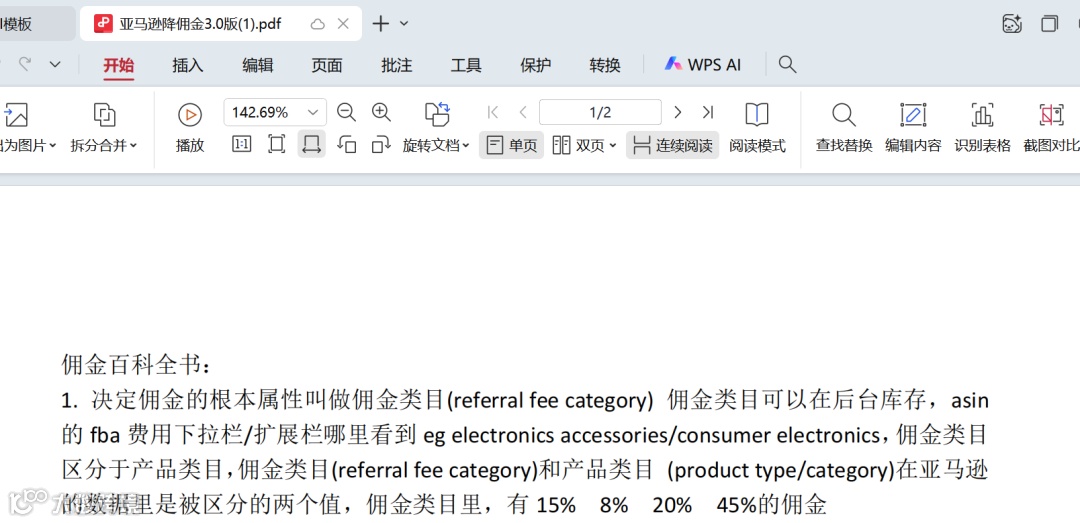The height and width of the screenshot is (523, 1080).
Task: Expand the Rotate Document dropdown arrow
Action: (466, 145)
